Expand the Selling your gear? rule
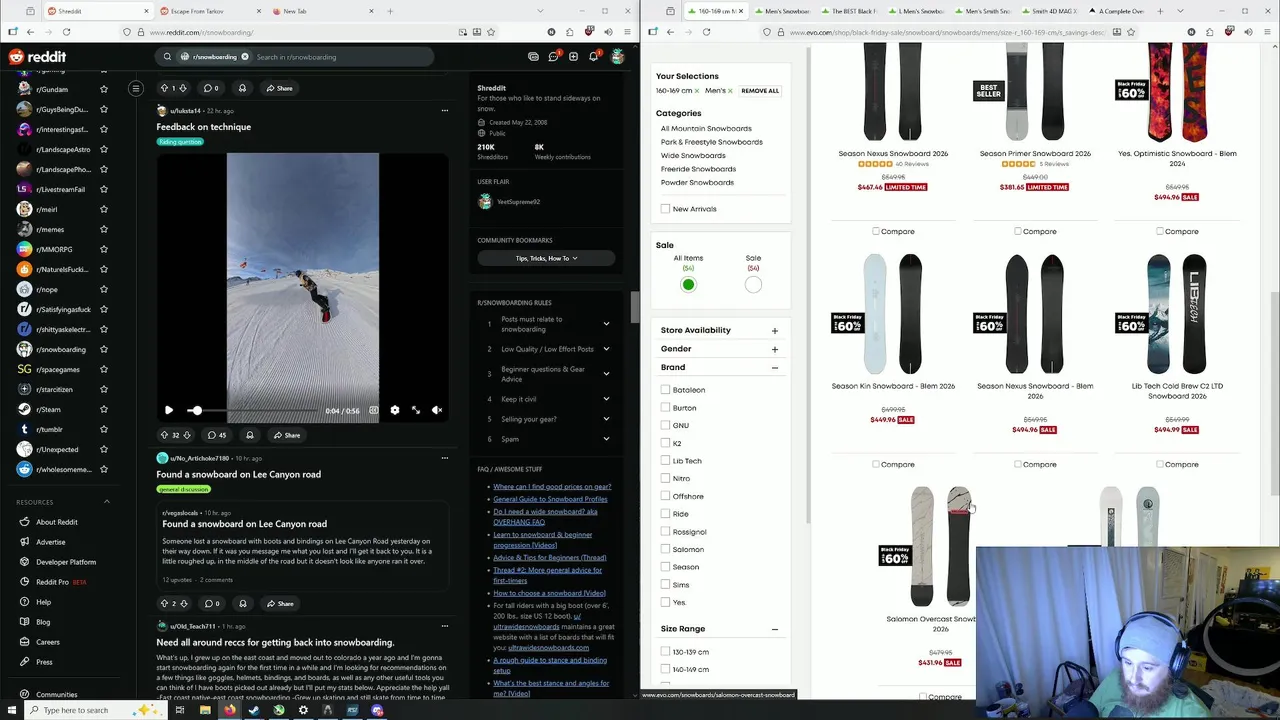This screenshot has width=1280, height=720. [606, 419]
